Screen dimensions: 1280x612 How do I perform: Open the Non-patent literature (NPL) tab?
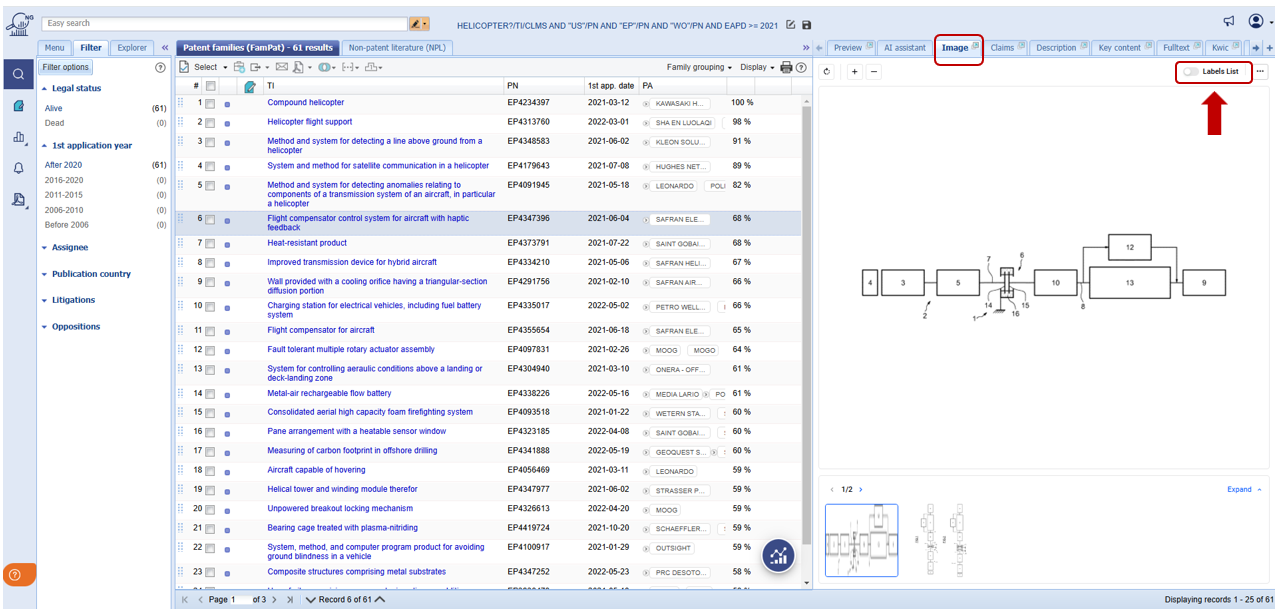point(397,47)
